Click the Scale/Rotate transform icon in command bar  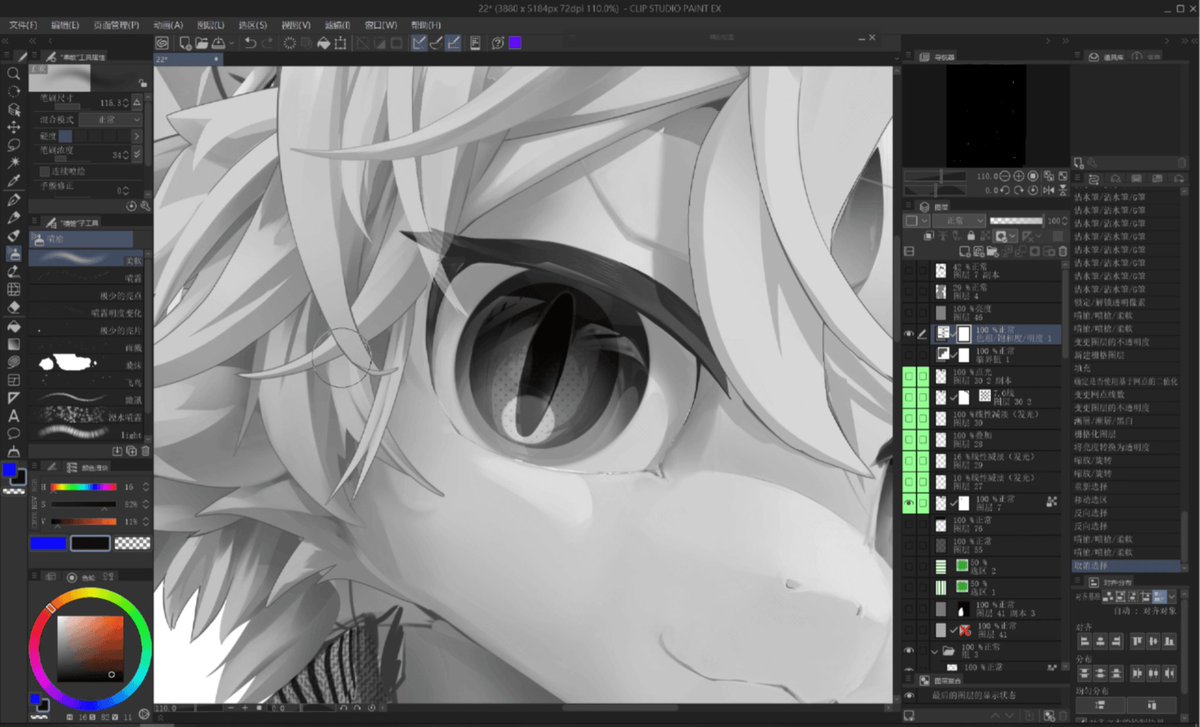341,43
